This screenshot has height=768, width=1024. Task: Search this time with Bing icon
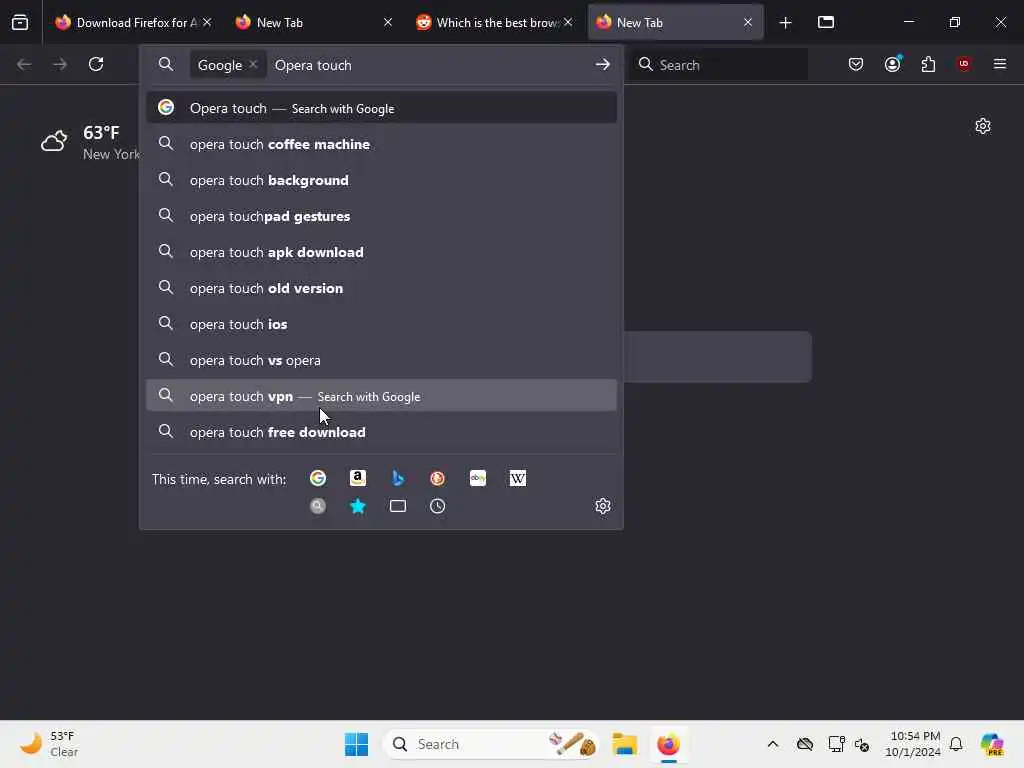point(398,479)
